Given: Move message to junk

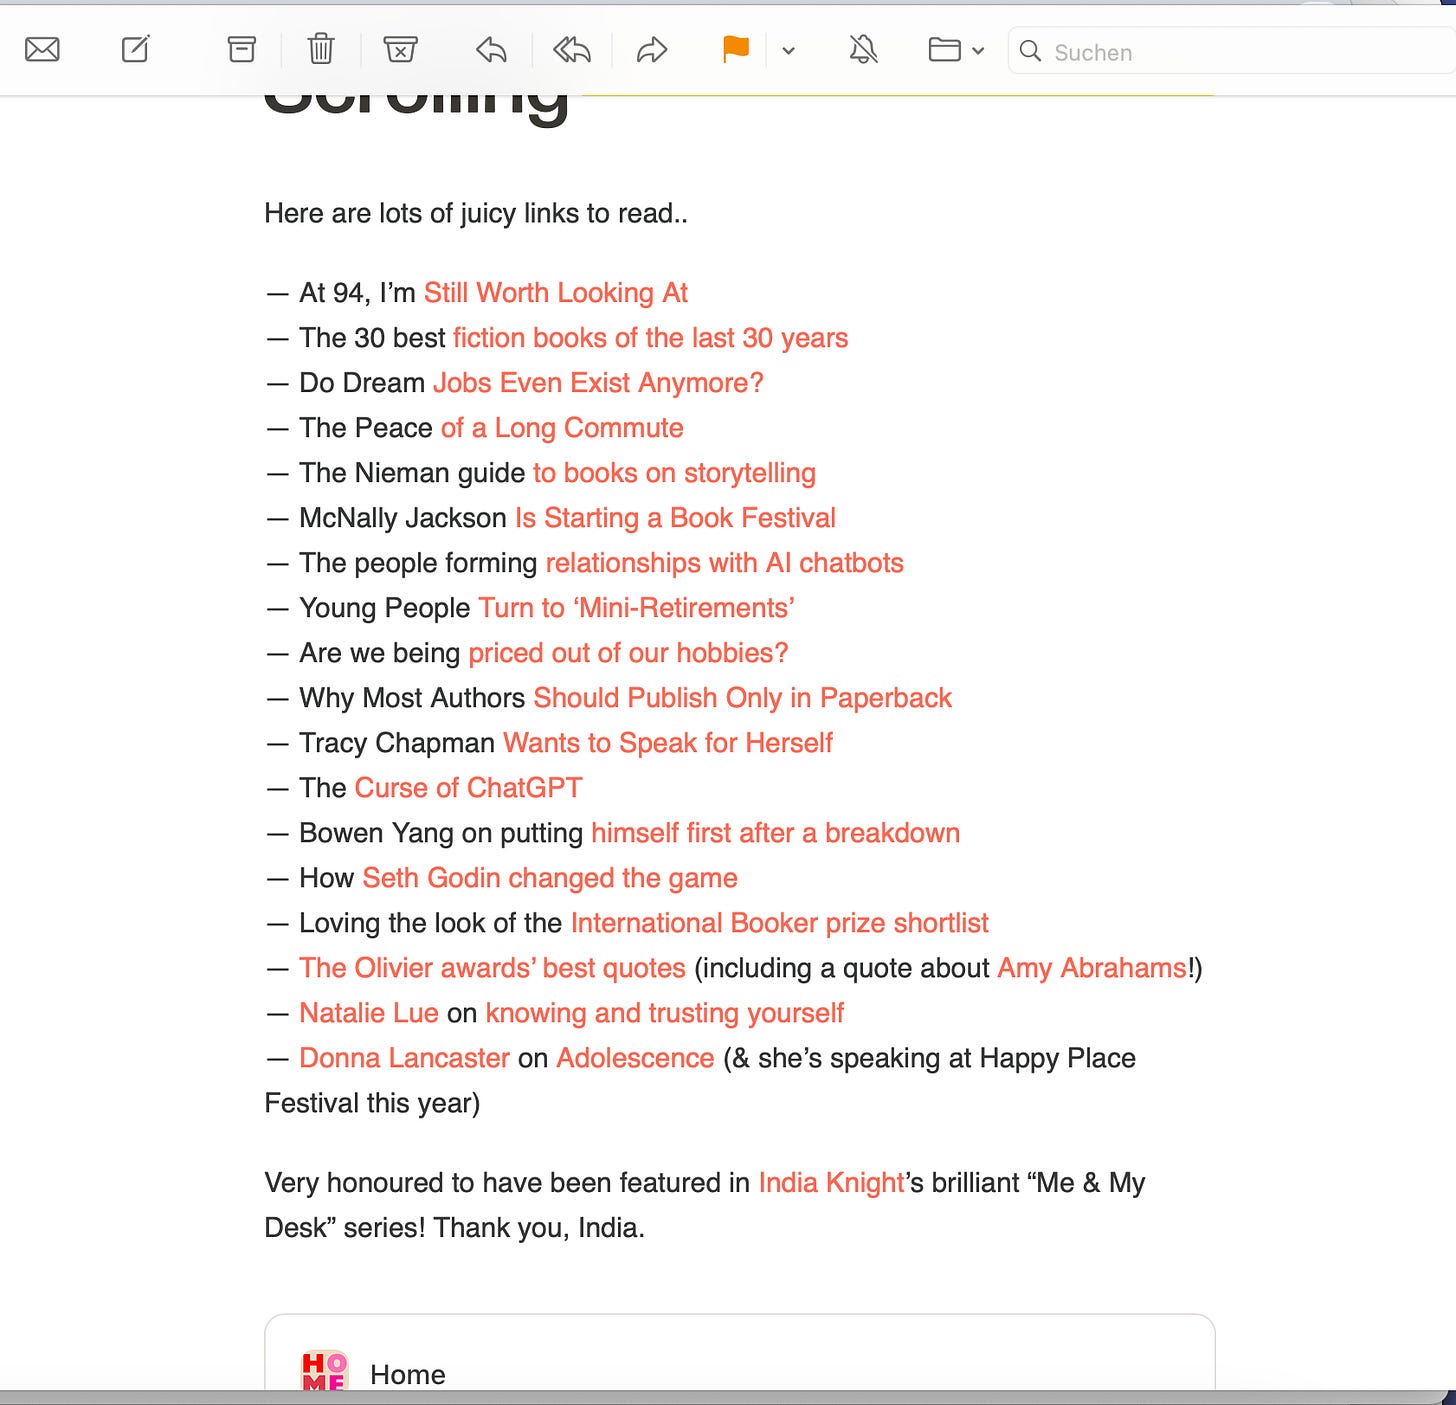Looking at the screenshot, I should 400,49.
